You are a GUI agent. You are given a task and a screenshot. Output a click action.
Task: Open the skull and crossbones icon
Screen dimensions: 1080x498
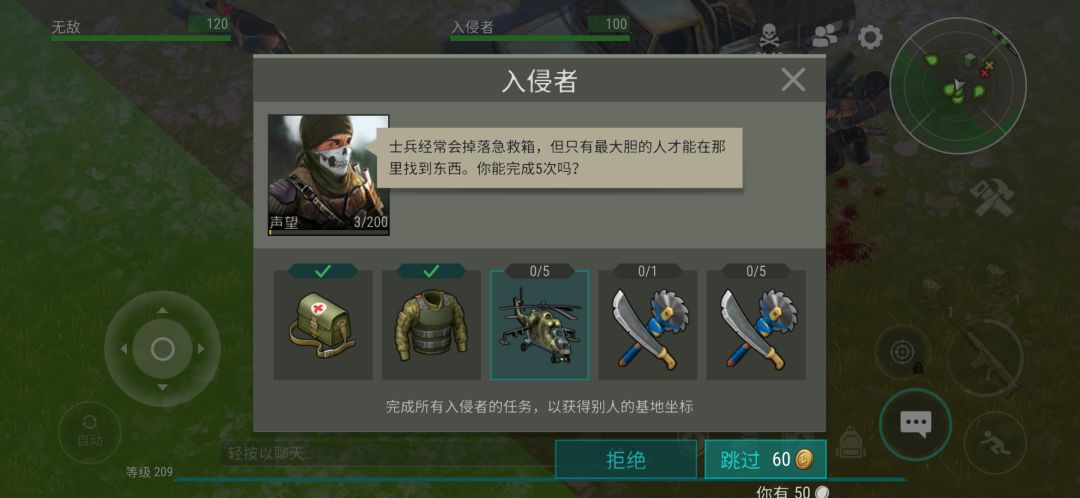[x=769, y=36]
